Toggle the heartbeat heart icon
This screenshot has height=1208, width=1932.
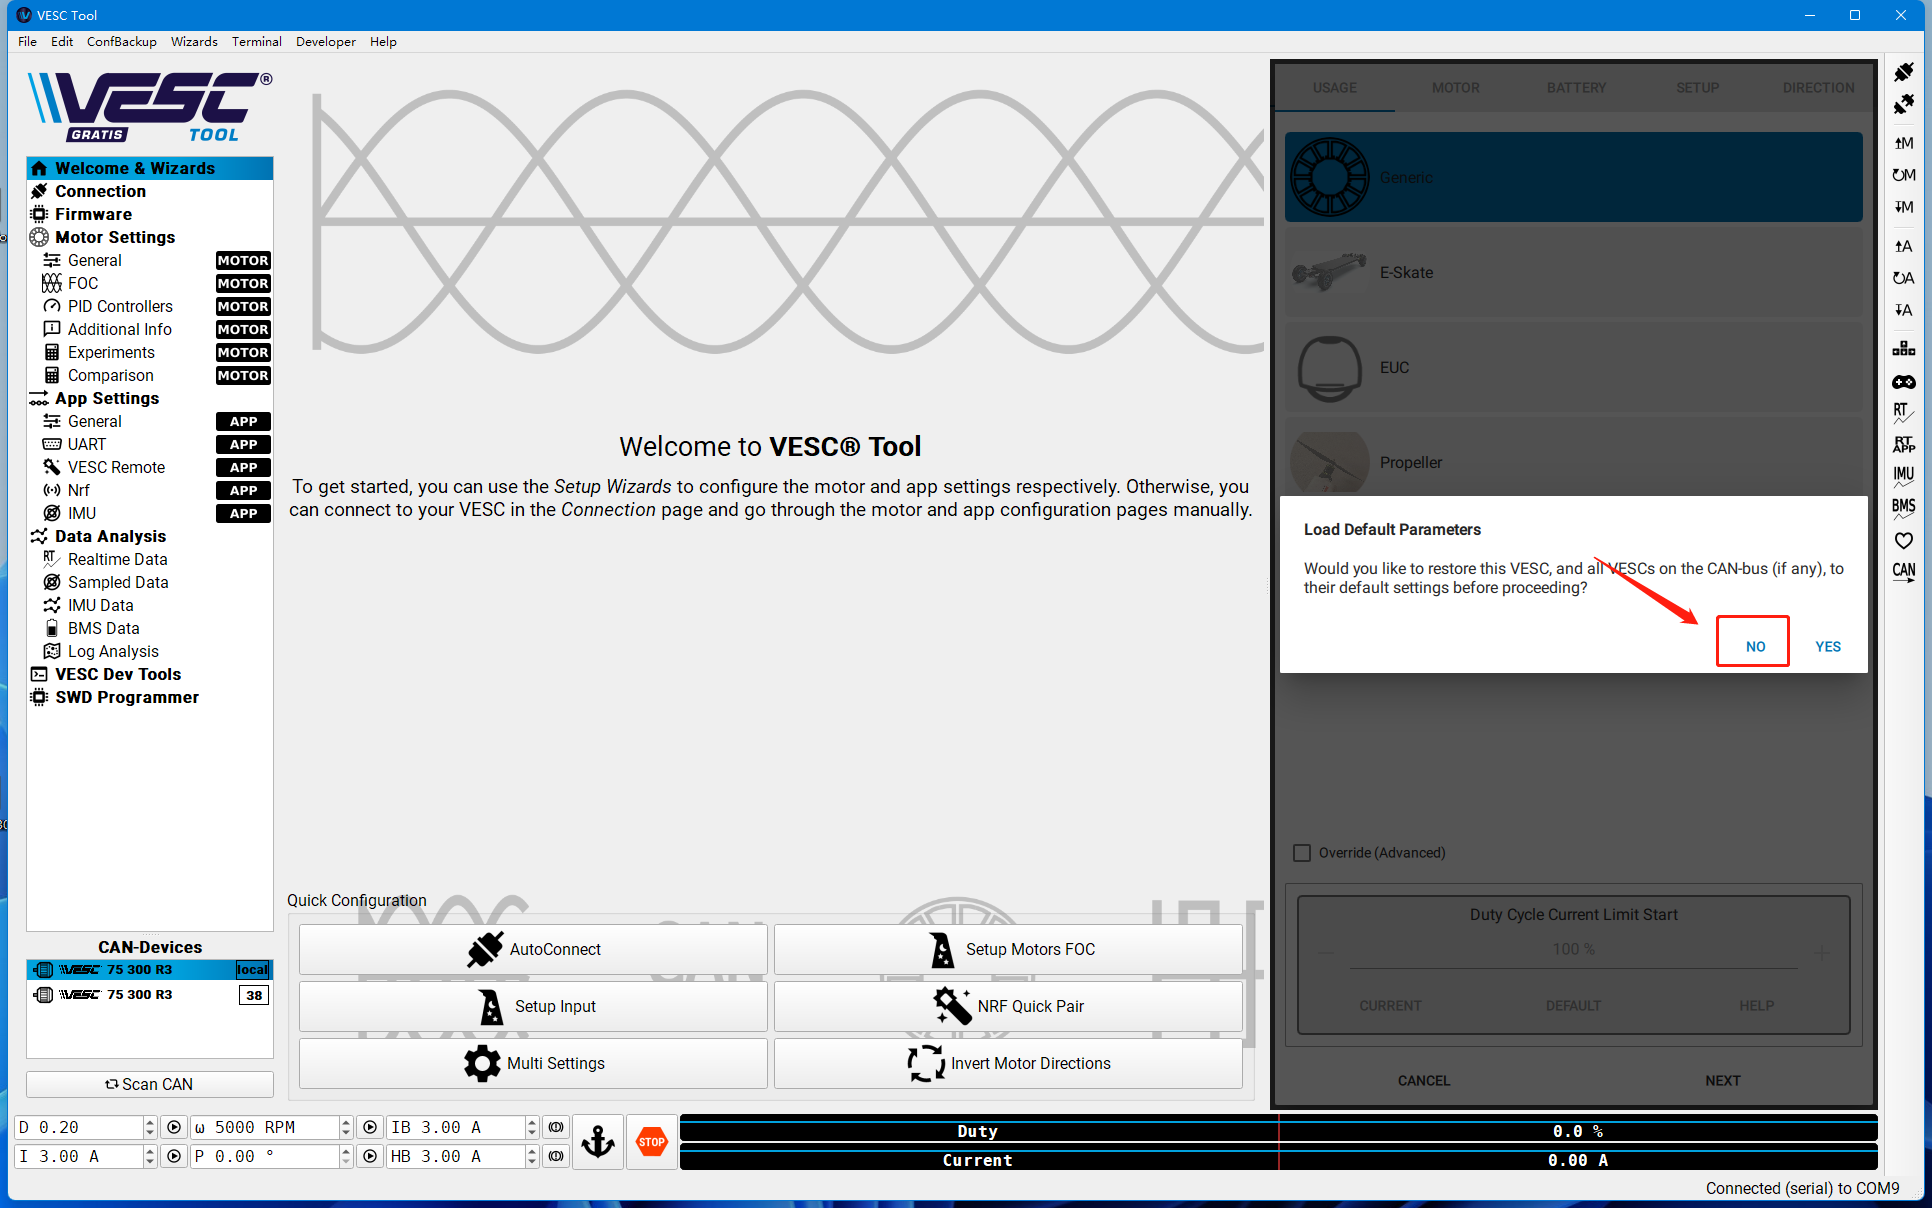1903,540
